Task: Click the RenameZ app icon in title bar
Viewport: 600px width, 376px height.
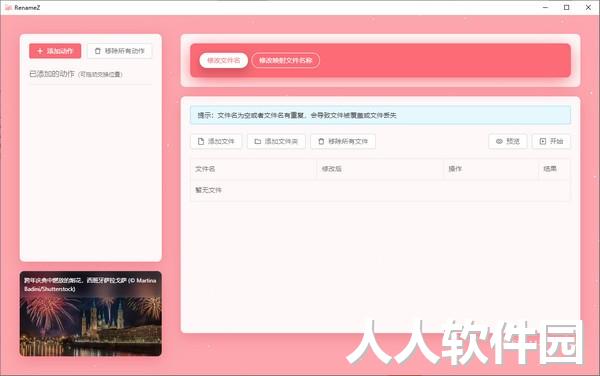Action: (8, 7)
